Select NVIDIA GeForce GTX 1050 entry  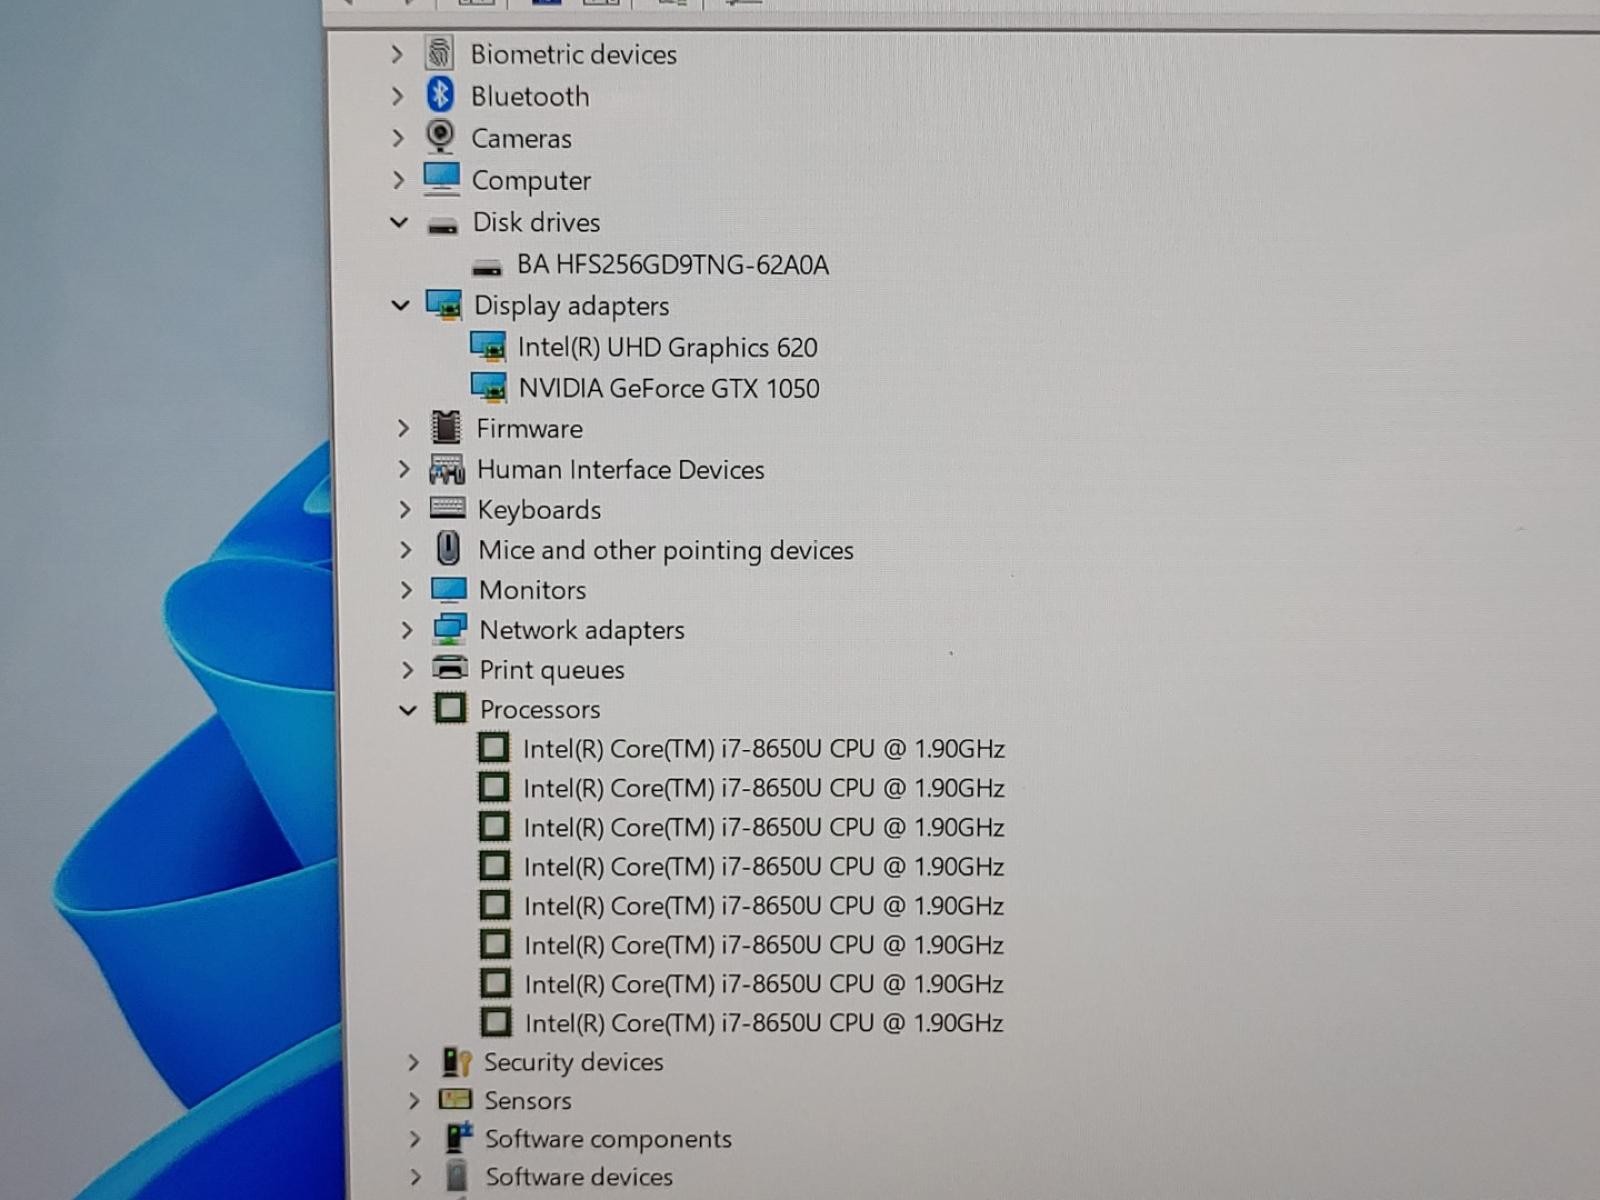coord(669,388)
